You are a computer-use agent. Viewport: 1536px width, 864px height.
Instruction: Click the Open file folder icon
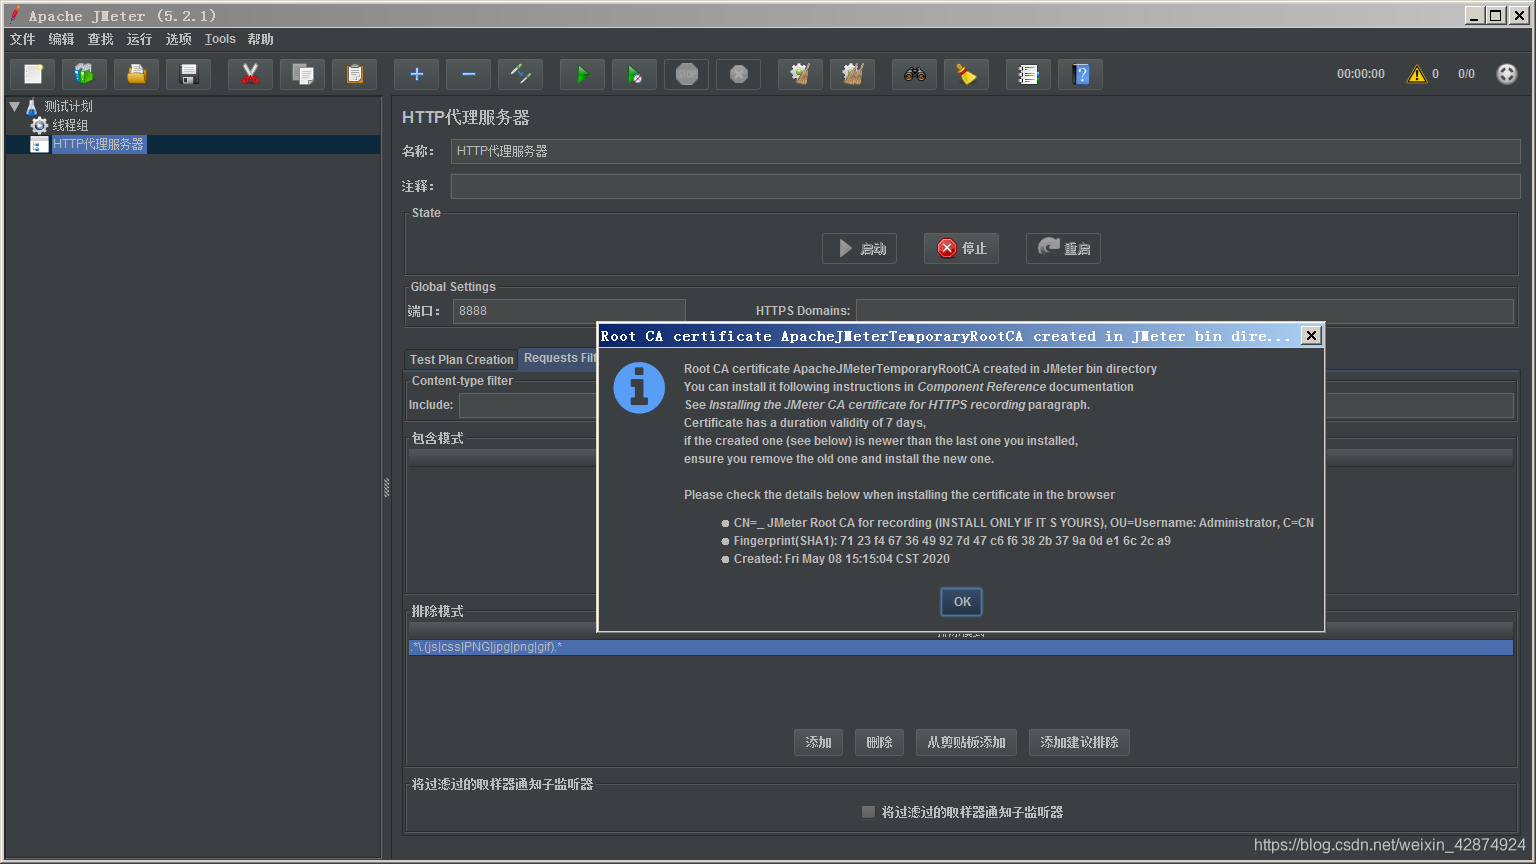(x=137, y=74)
